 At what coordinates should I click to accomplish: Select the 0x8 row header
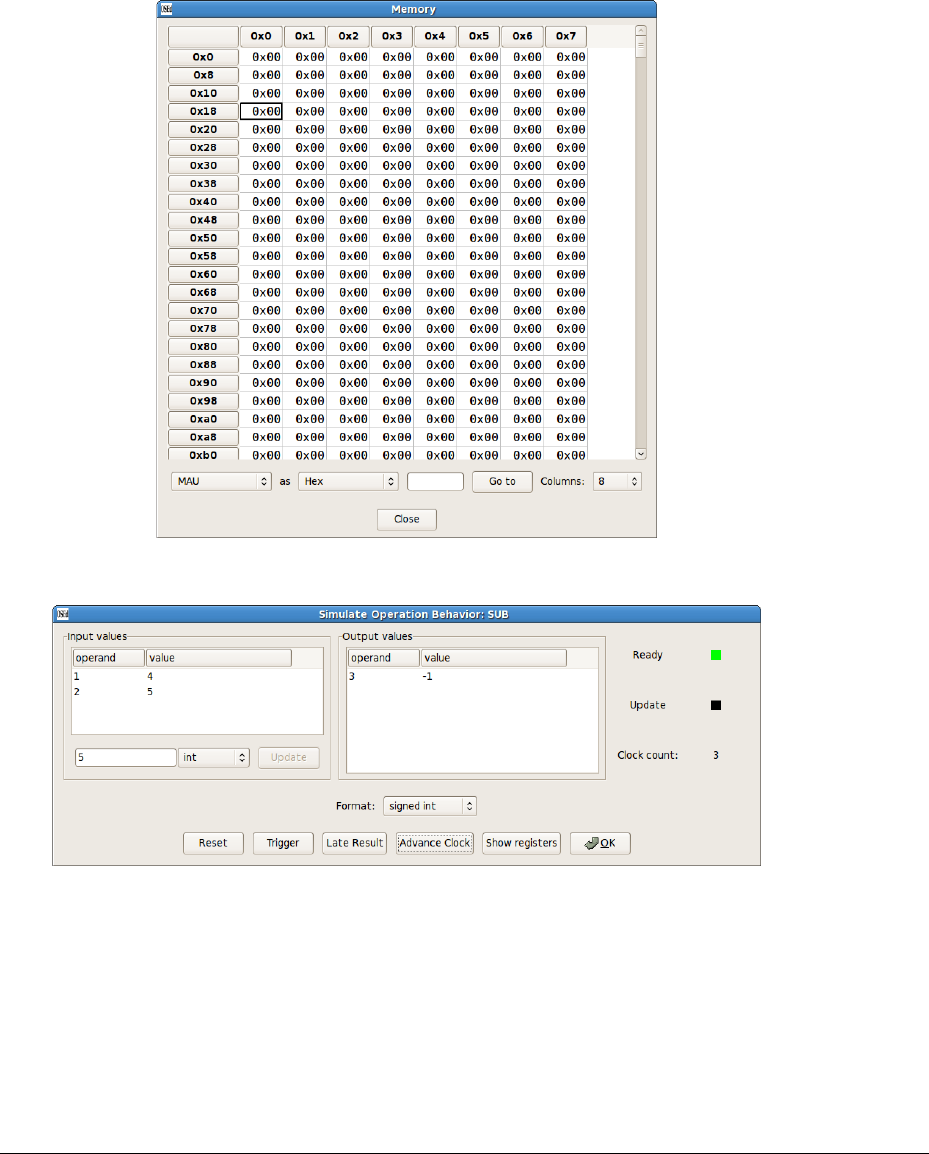[x=203, y=75]
